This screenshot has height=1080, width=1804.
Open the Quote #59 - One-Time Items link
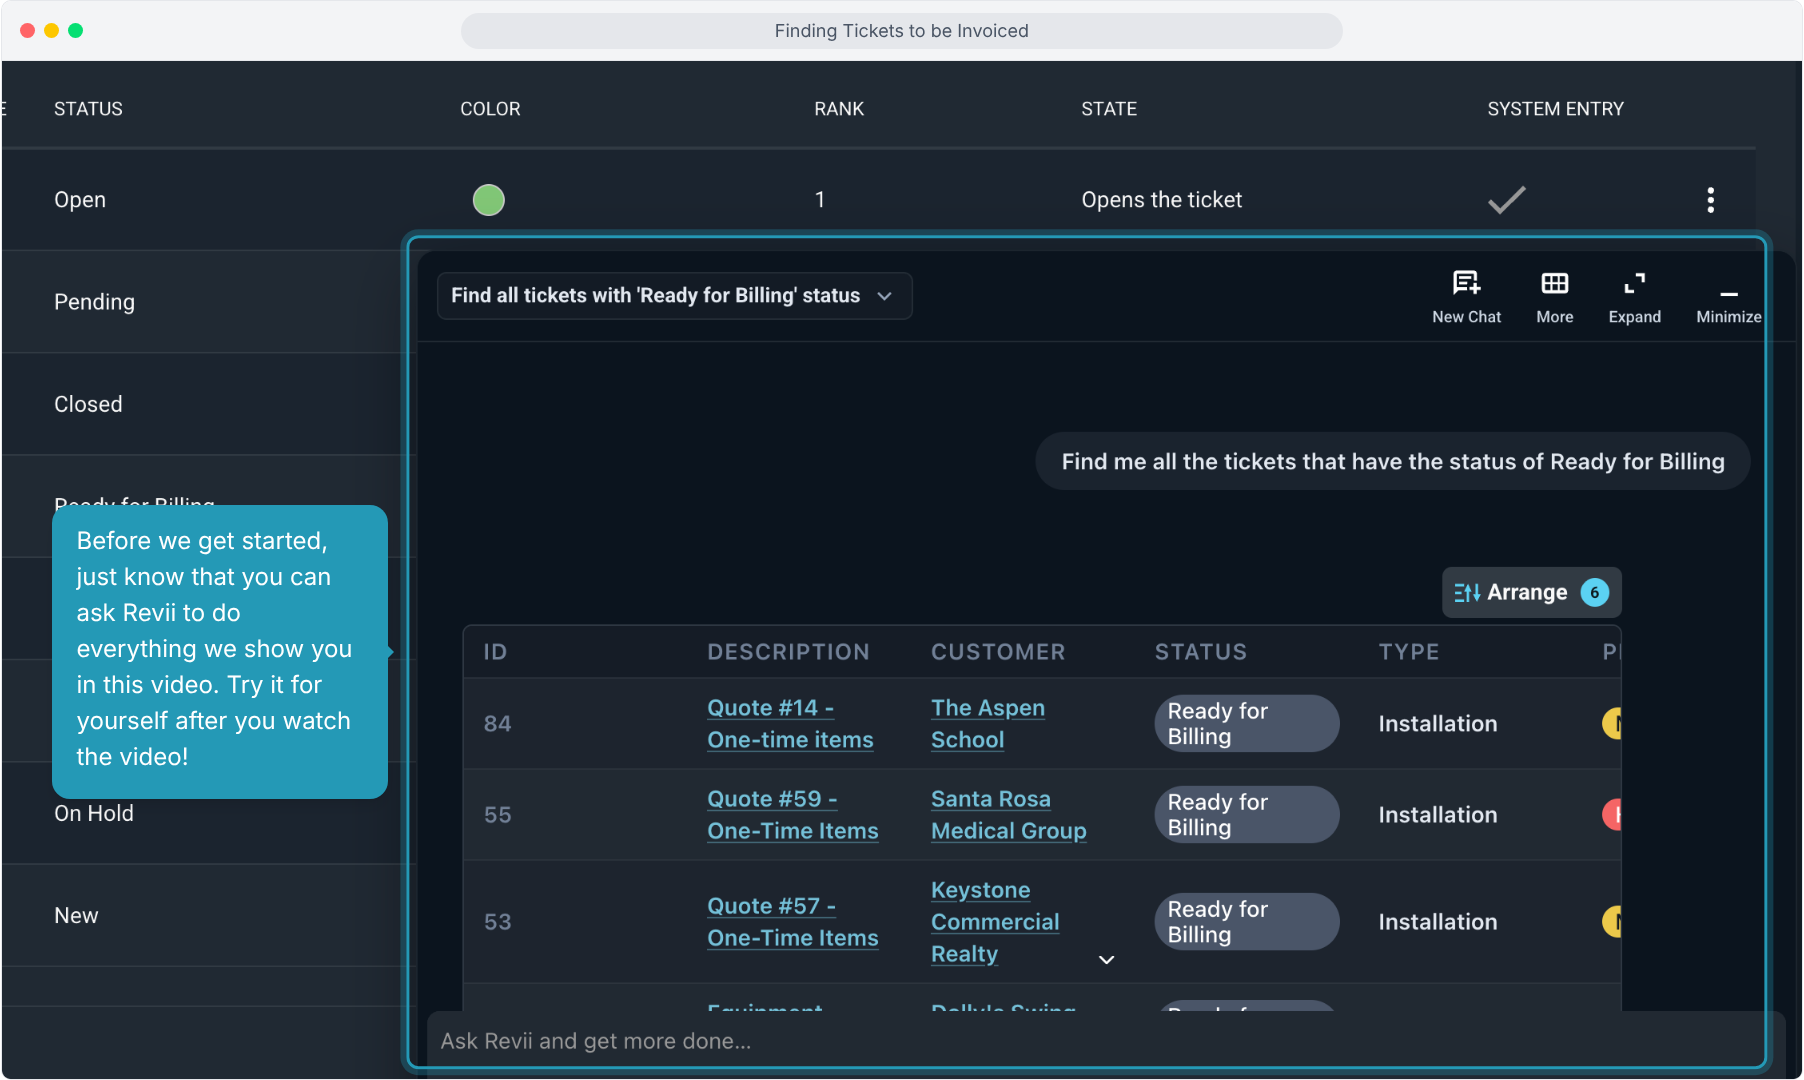pos(792,815)
